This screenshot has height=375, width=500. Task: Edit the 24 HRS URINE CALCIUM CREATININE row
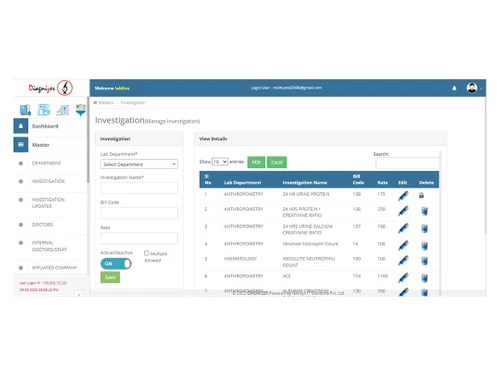coord(403,228)
